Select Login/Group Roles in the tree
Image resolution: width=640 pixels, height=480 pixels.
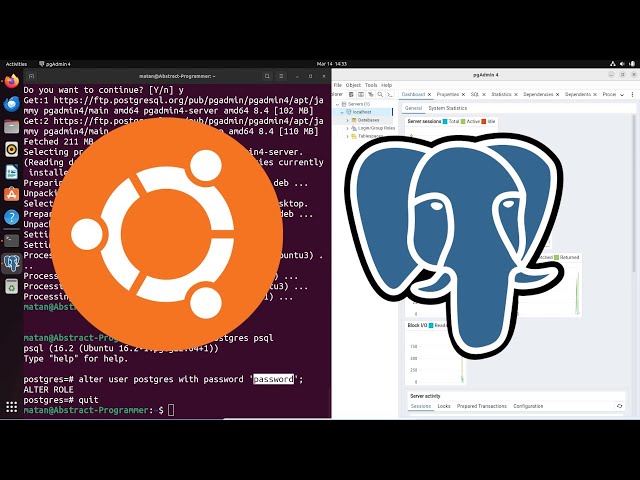coord(376,128)
